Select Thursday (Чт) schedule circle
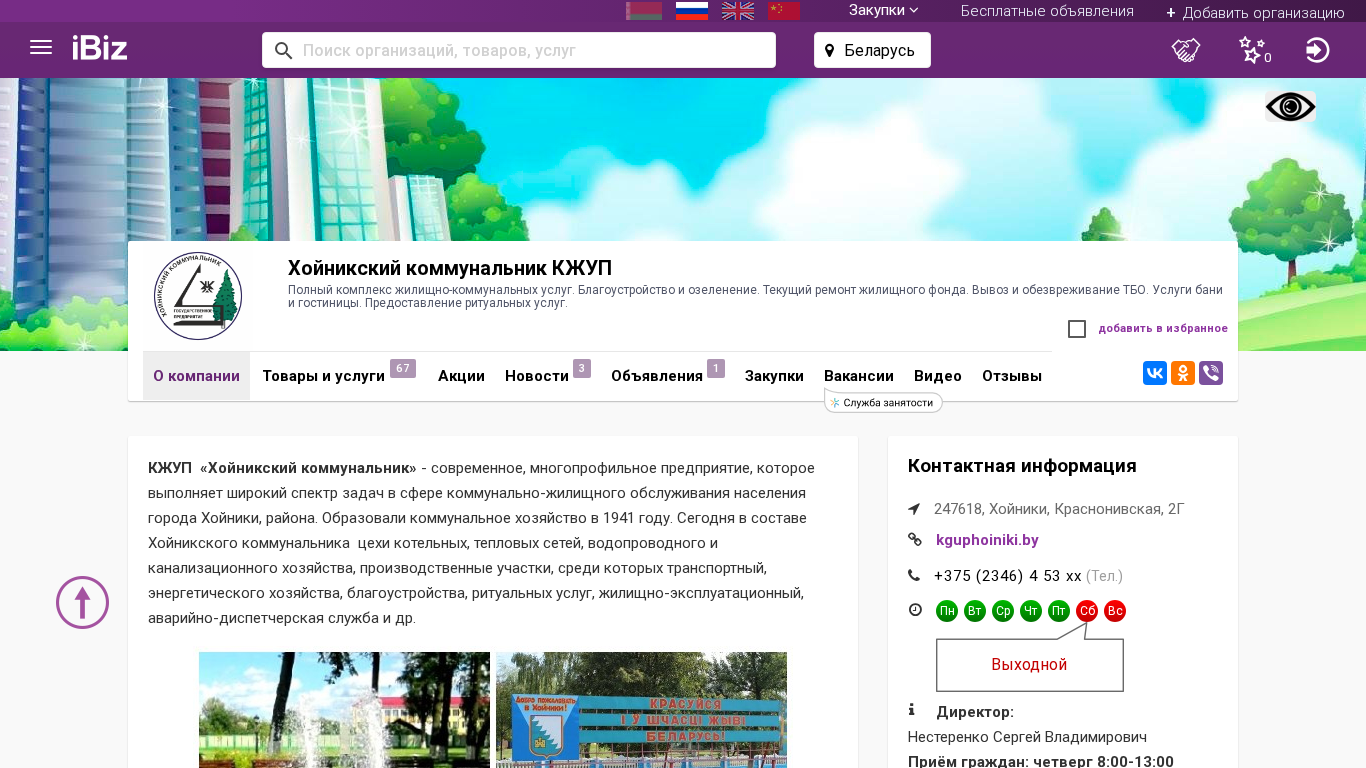The image size is (1366, 768). click(x=1031, y=611)
